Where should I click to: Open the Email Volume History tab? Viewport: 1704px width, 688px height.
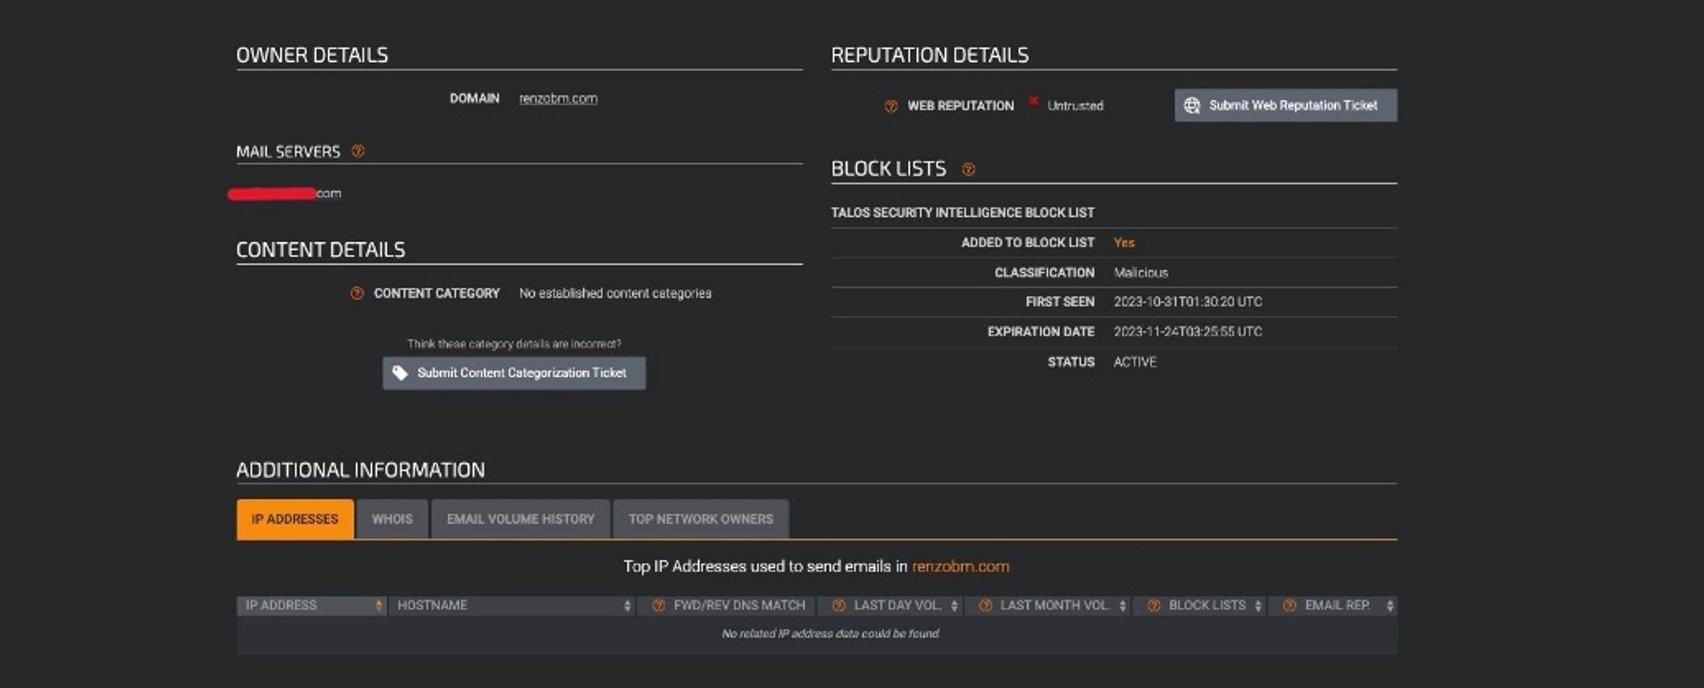point(520,519)
